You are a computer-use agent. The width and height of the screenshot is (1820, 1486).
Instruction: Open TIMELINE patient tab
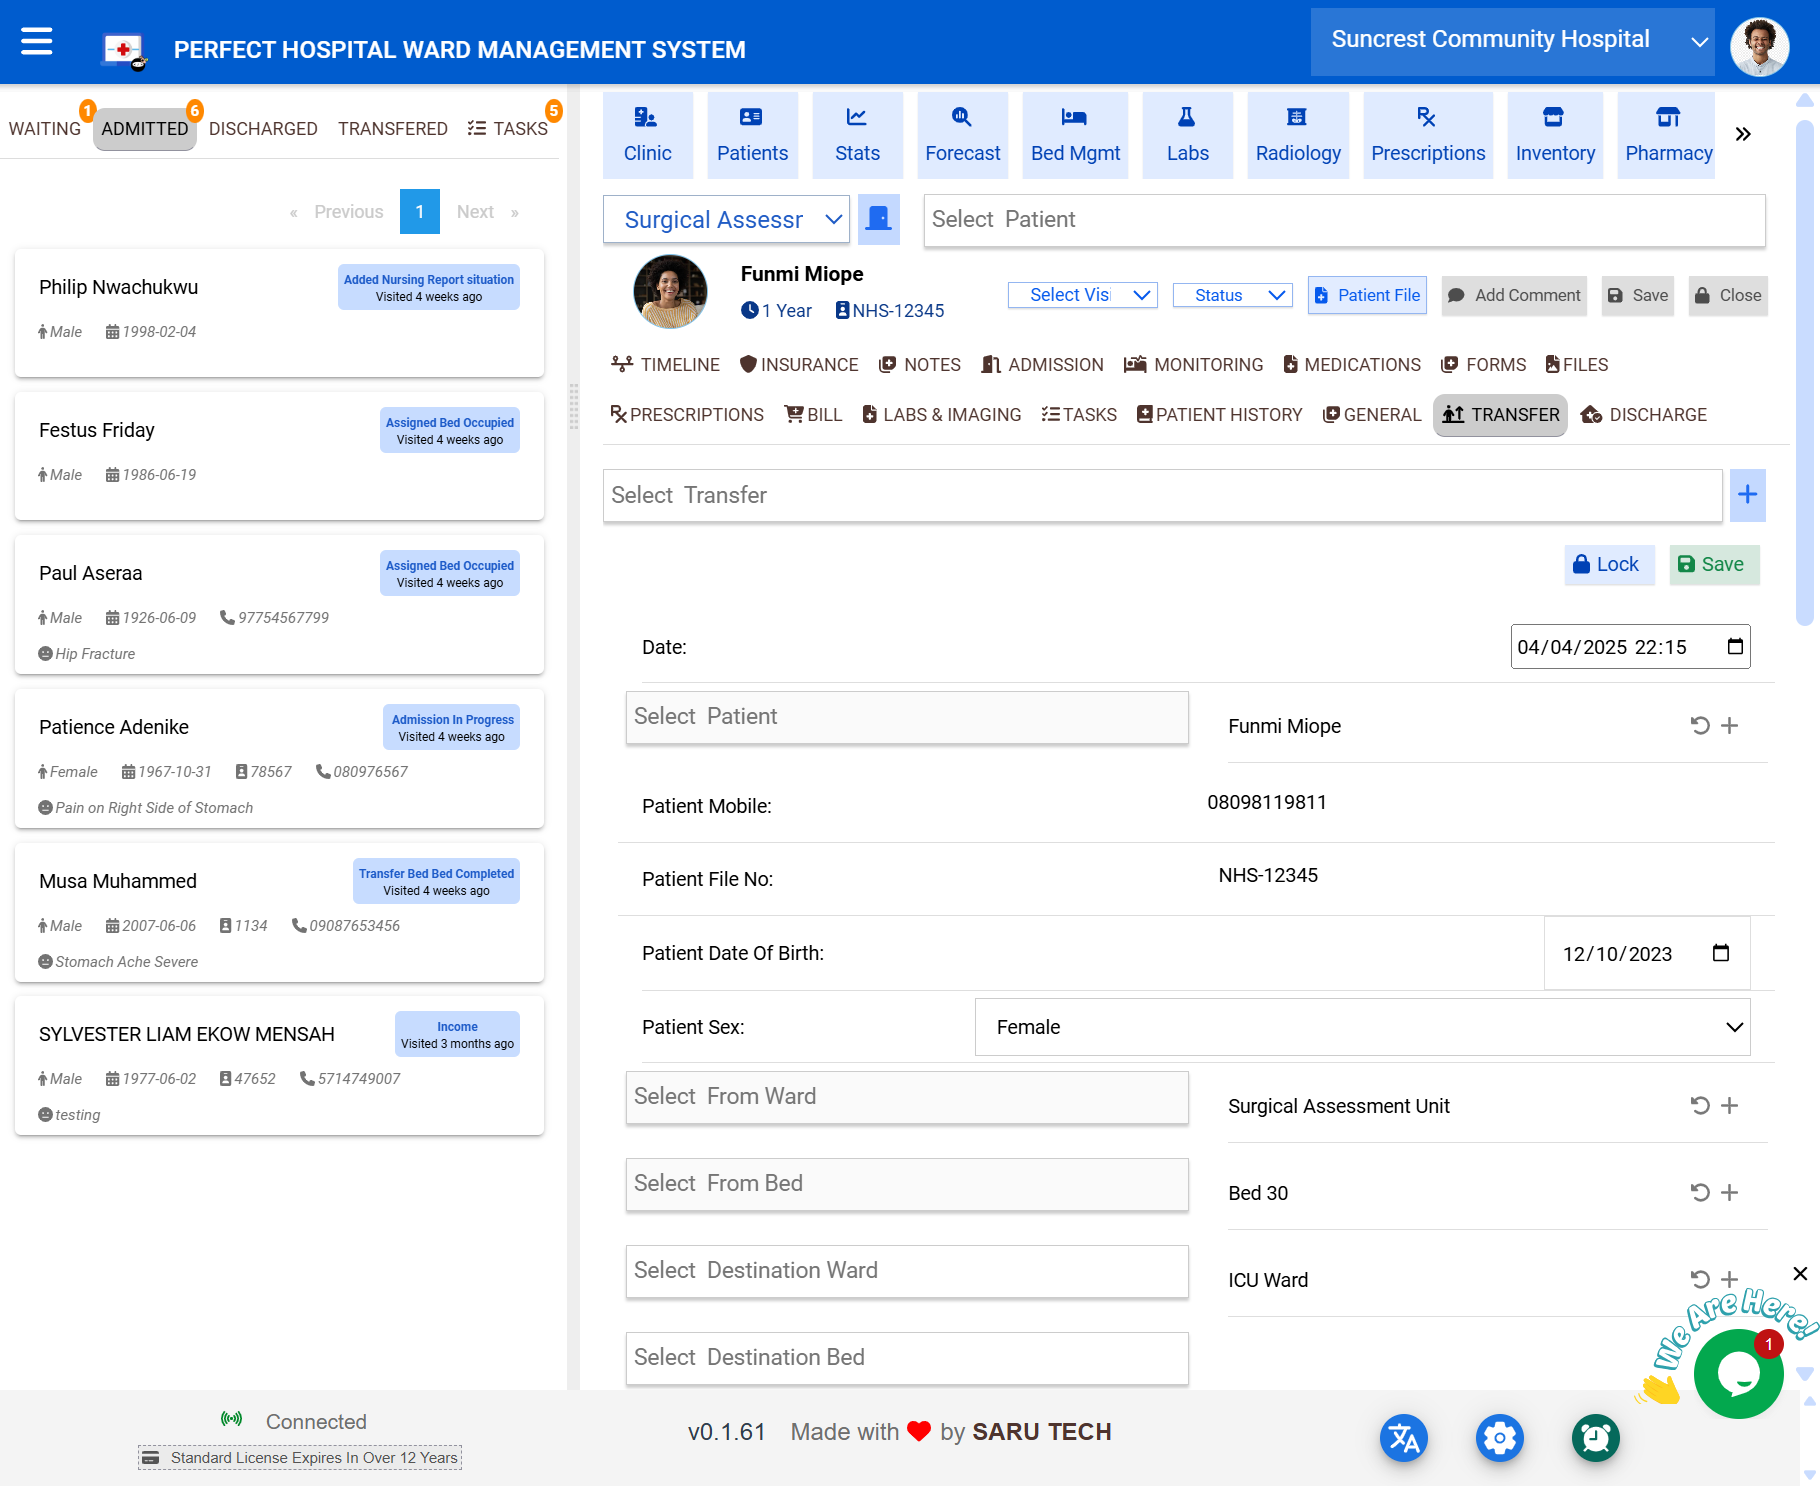point(665,365)
